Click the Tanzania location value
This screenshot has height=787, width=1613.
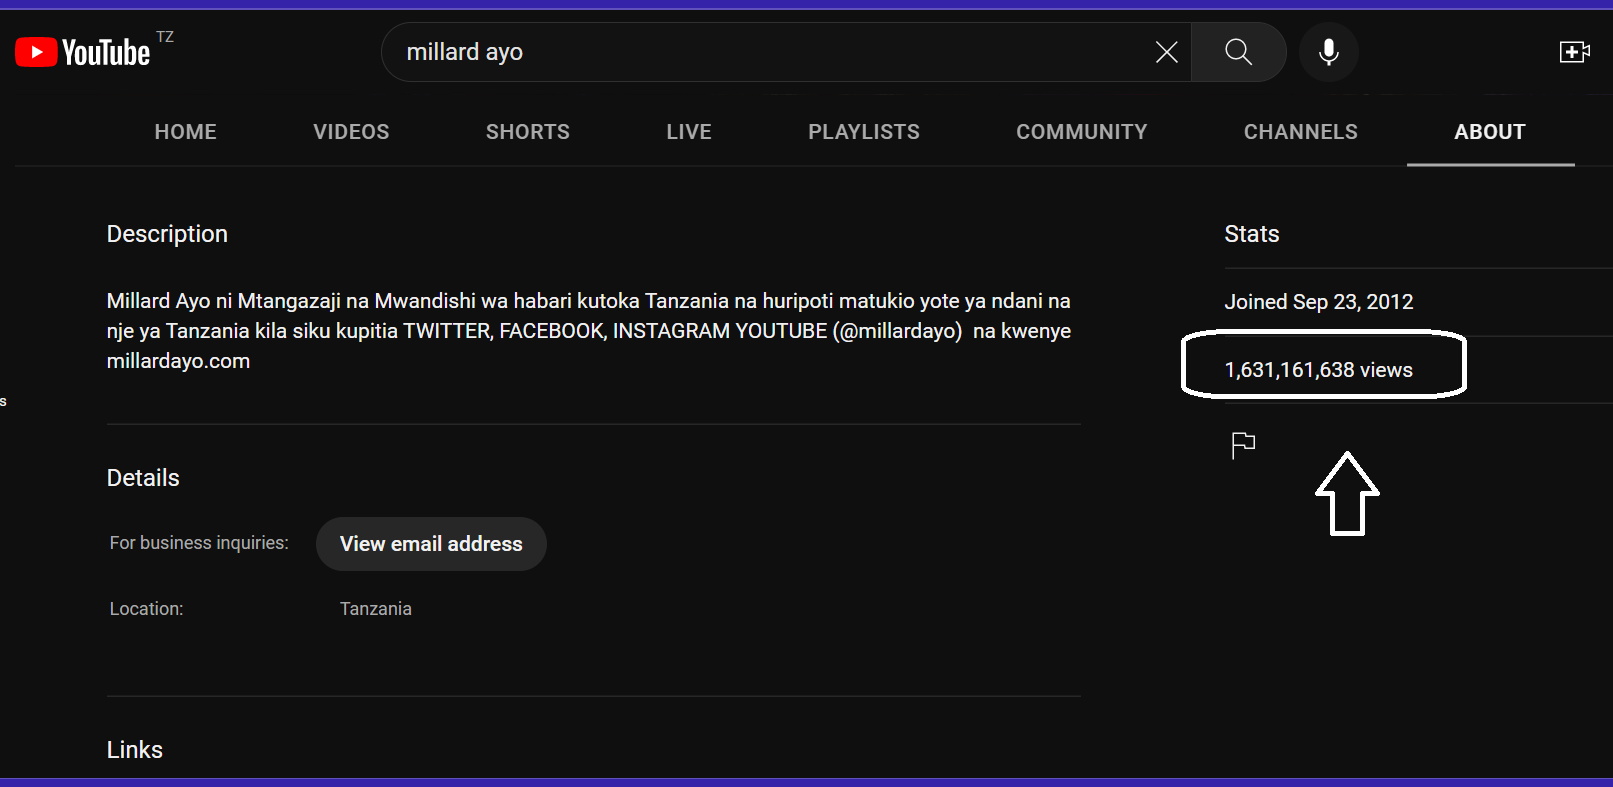[x=376, y=609]
